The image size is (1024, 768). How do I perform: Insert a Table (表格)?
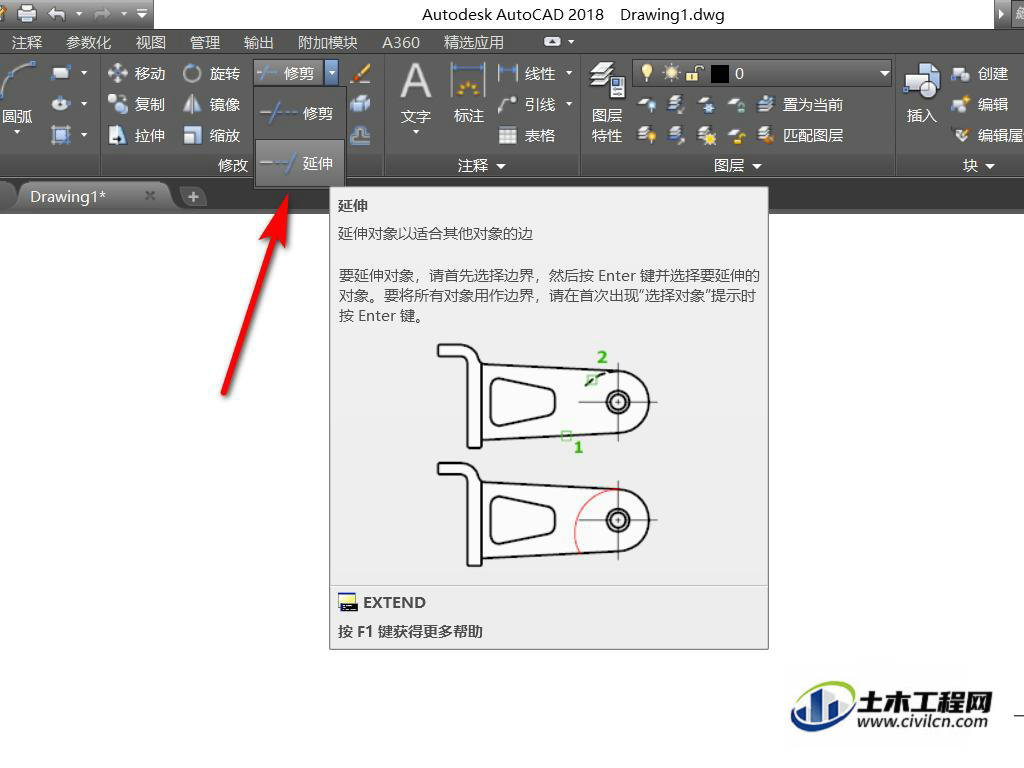(x=526, y=135)
